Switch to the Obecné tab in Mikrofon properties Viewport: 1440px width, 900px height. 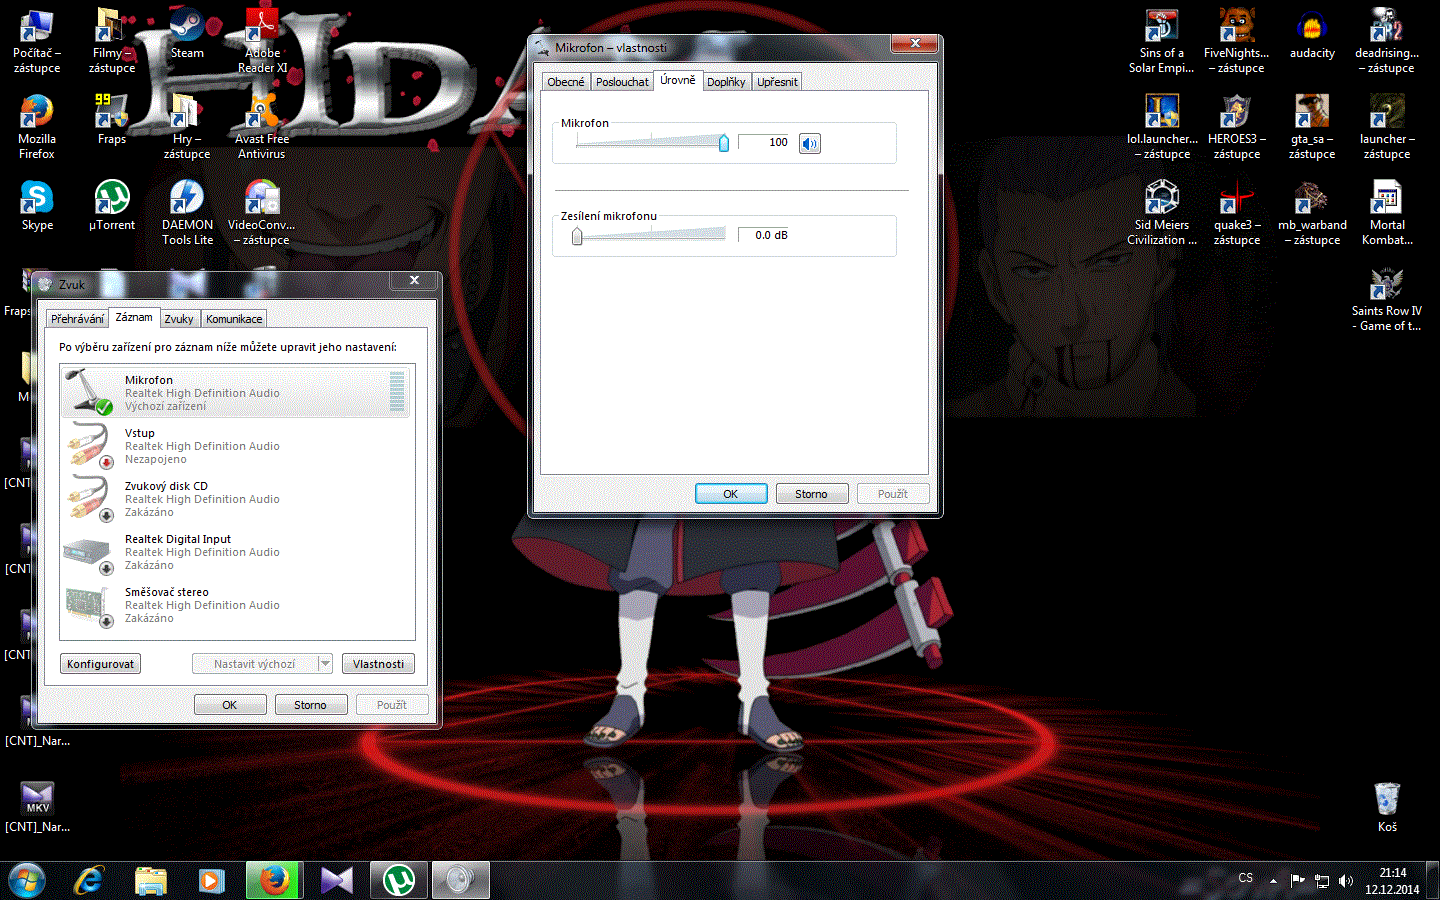click(566, 82)
